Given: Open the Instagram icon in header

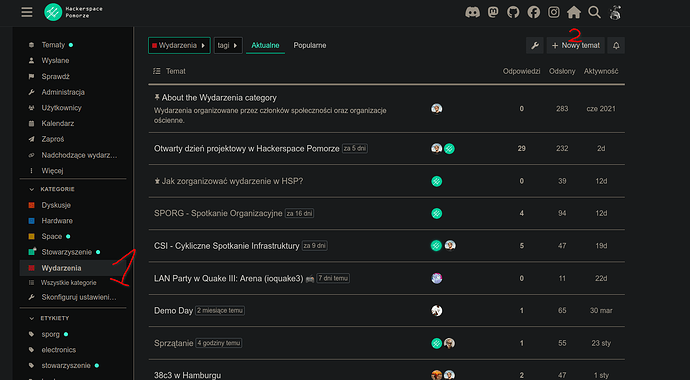Looking at the screenshot, I should [x=554, y=12].
